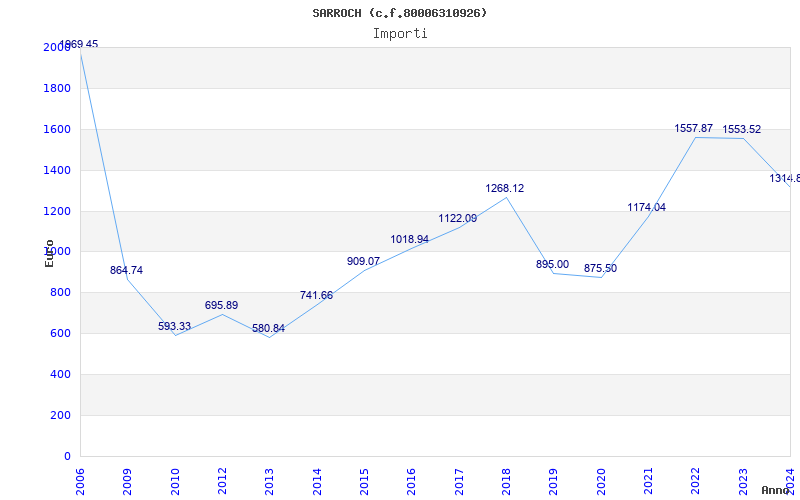
Task: Select data label 741.66
Action: (316, 295)
